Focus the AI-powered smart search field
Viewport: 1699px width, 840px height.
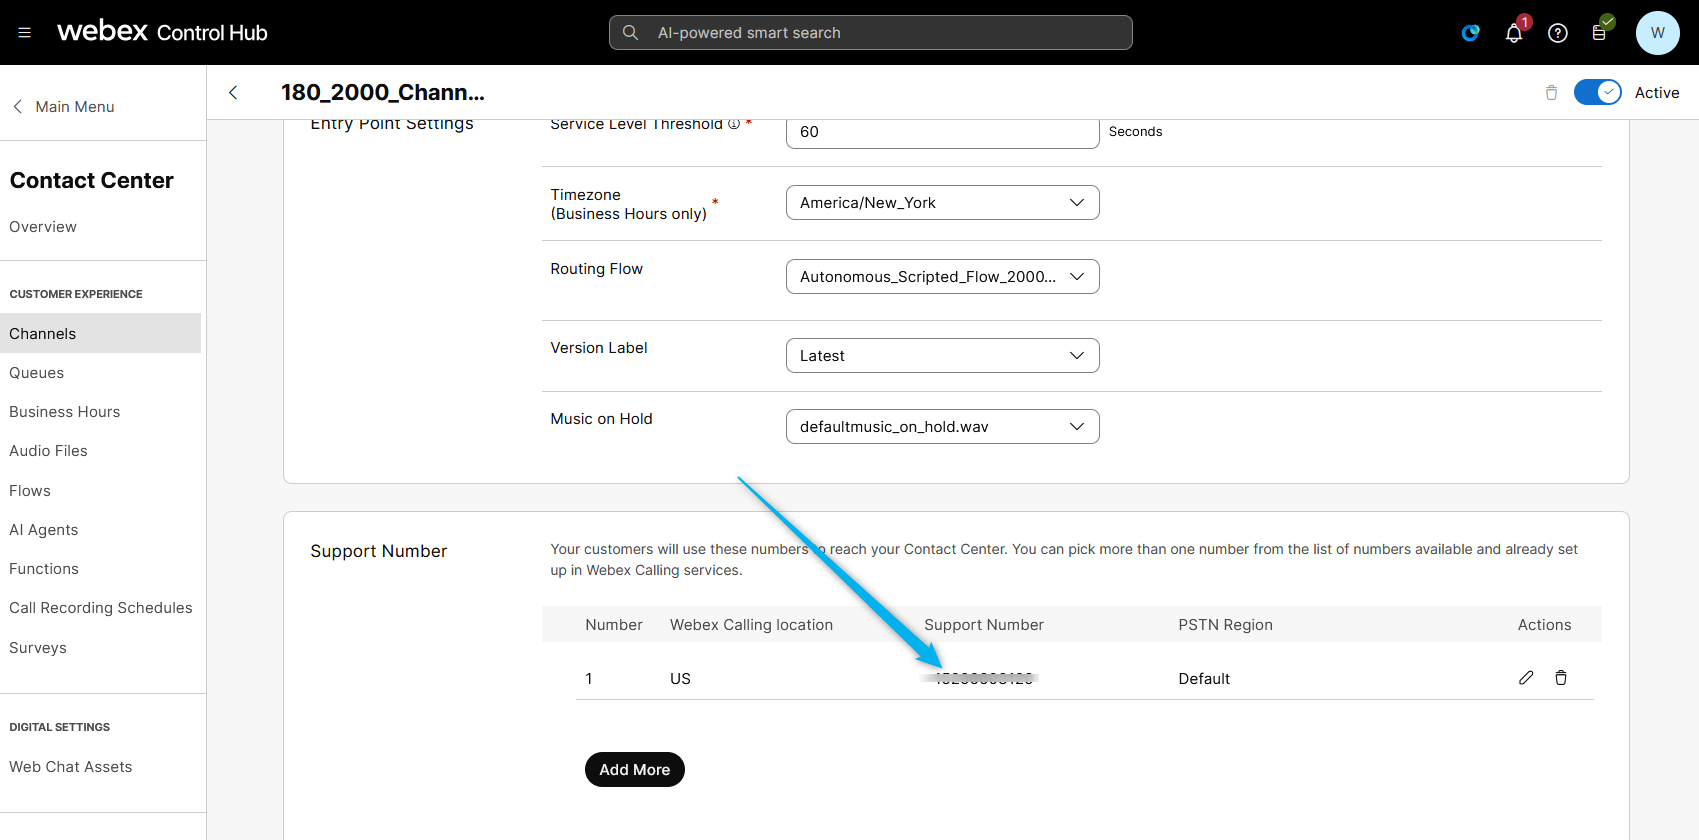(870, 33)
